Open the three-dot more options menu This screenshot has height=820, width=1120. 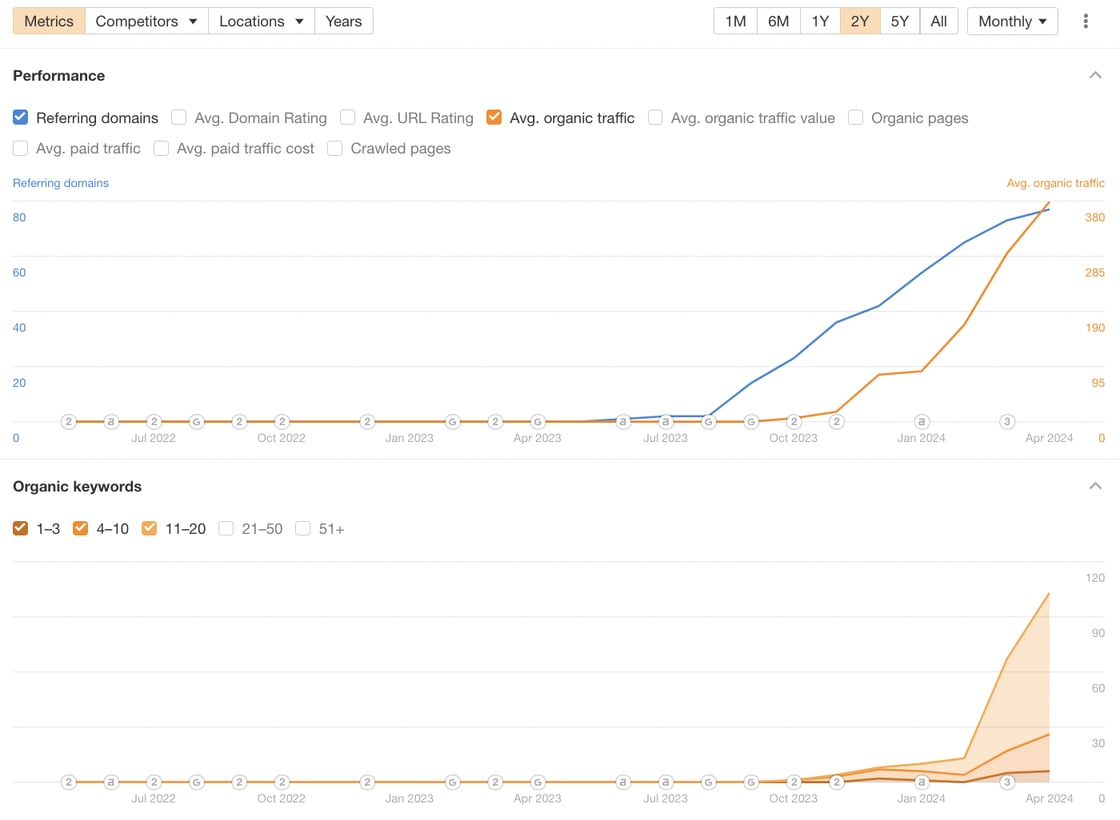click(1085, 21)
